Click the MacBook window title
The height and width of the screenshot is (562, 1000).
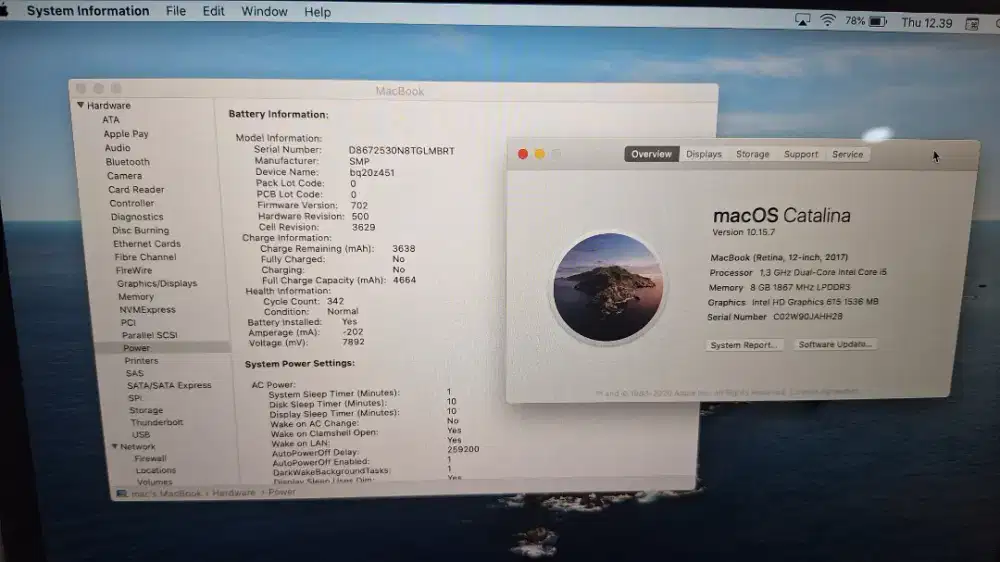pos(399,91)
